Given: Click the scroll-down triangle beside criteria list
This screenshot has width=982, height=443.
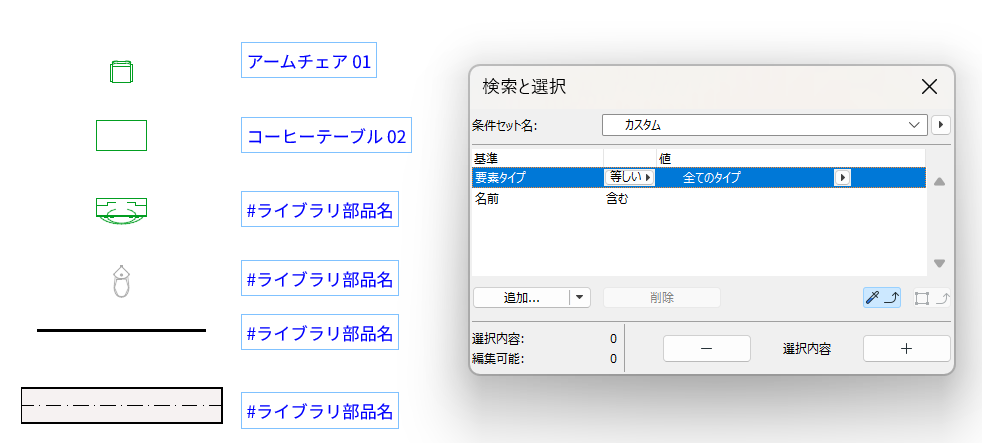Looking at the screenshot, I should (x=939, y=263).
